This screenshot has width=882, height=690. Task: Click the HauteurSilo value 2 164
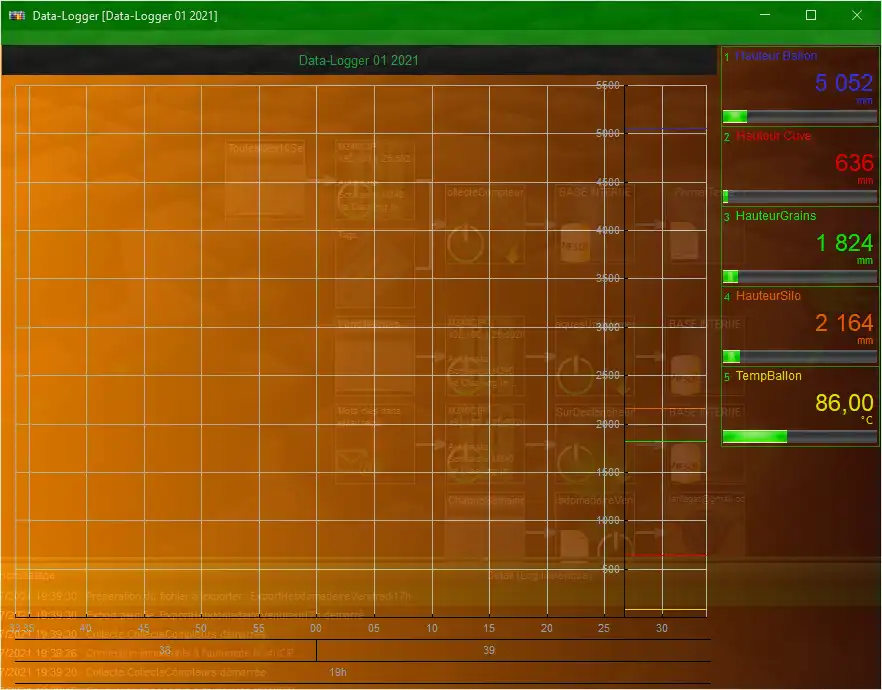(844, 323)
